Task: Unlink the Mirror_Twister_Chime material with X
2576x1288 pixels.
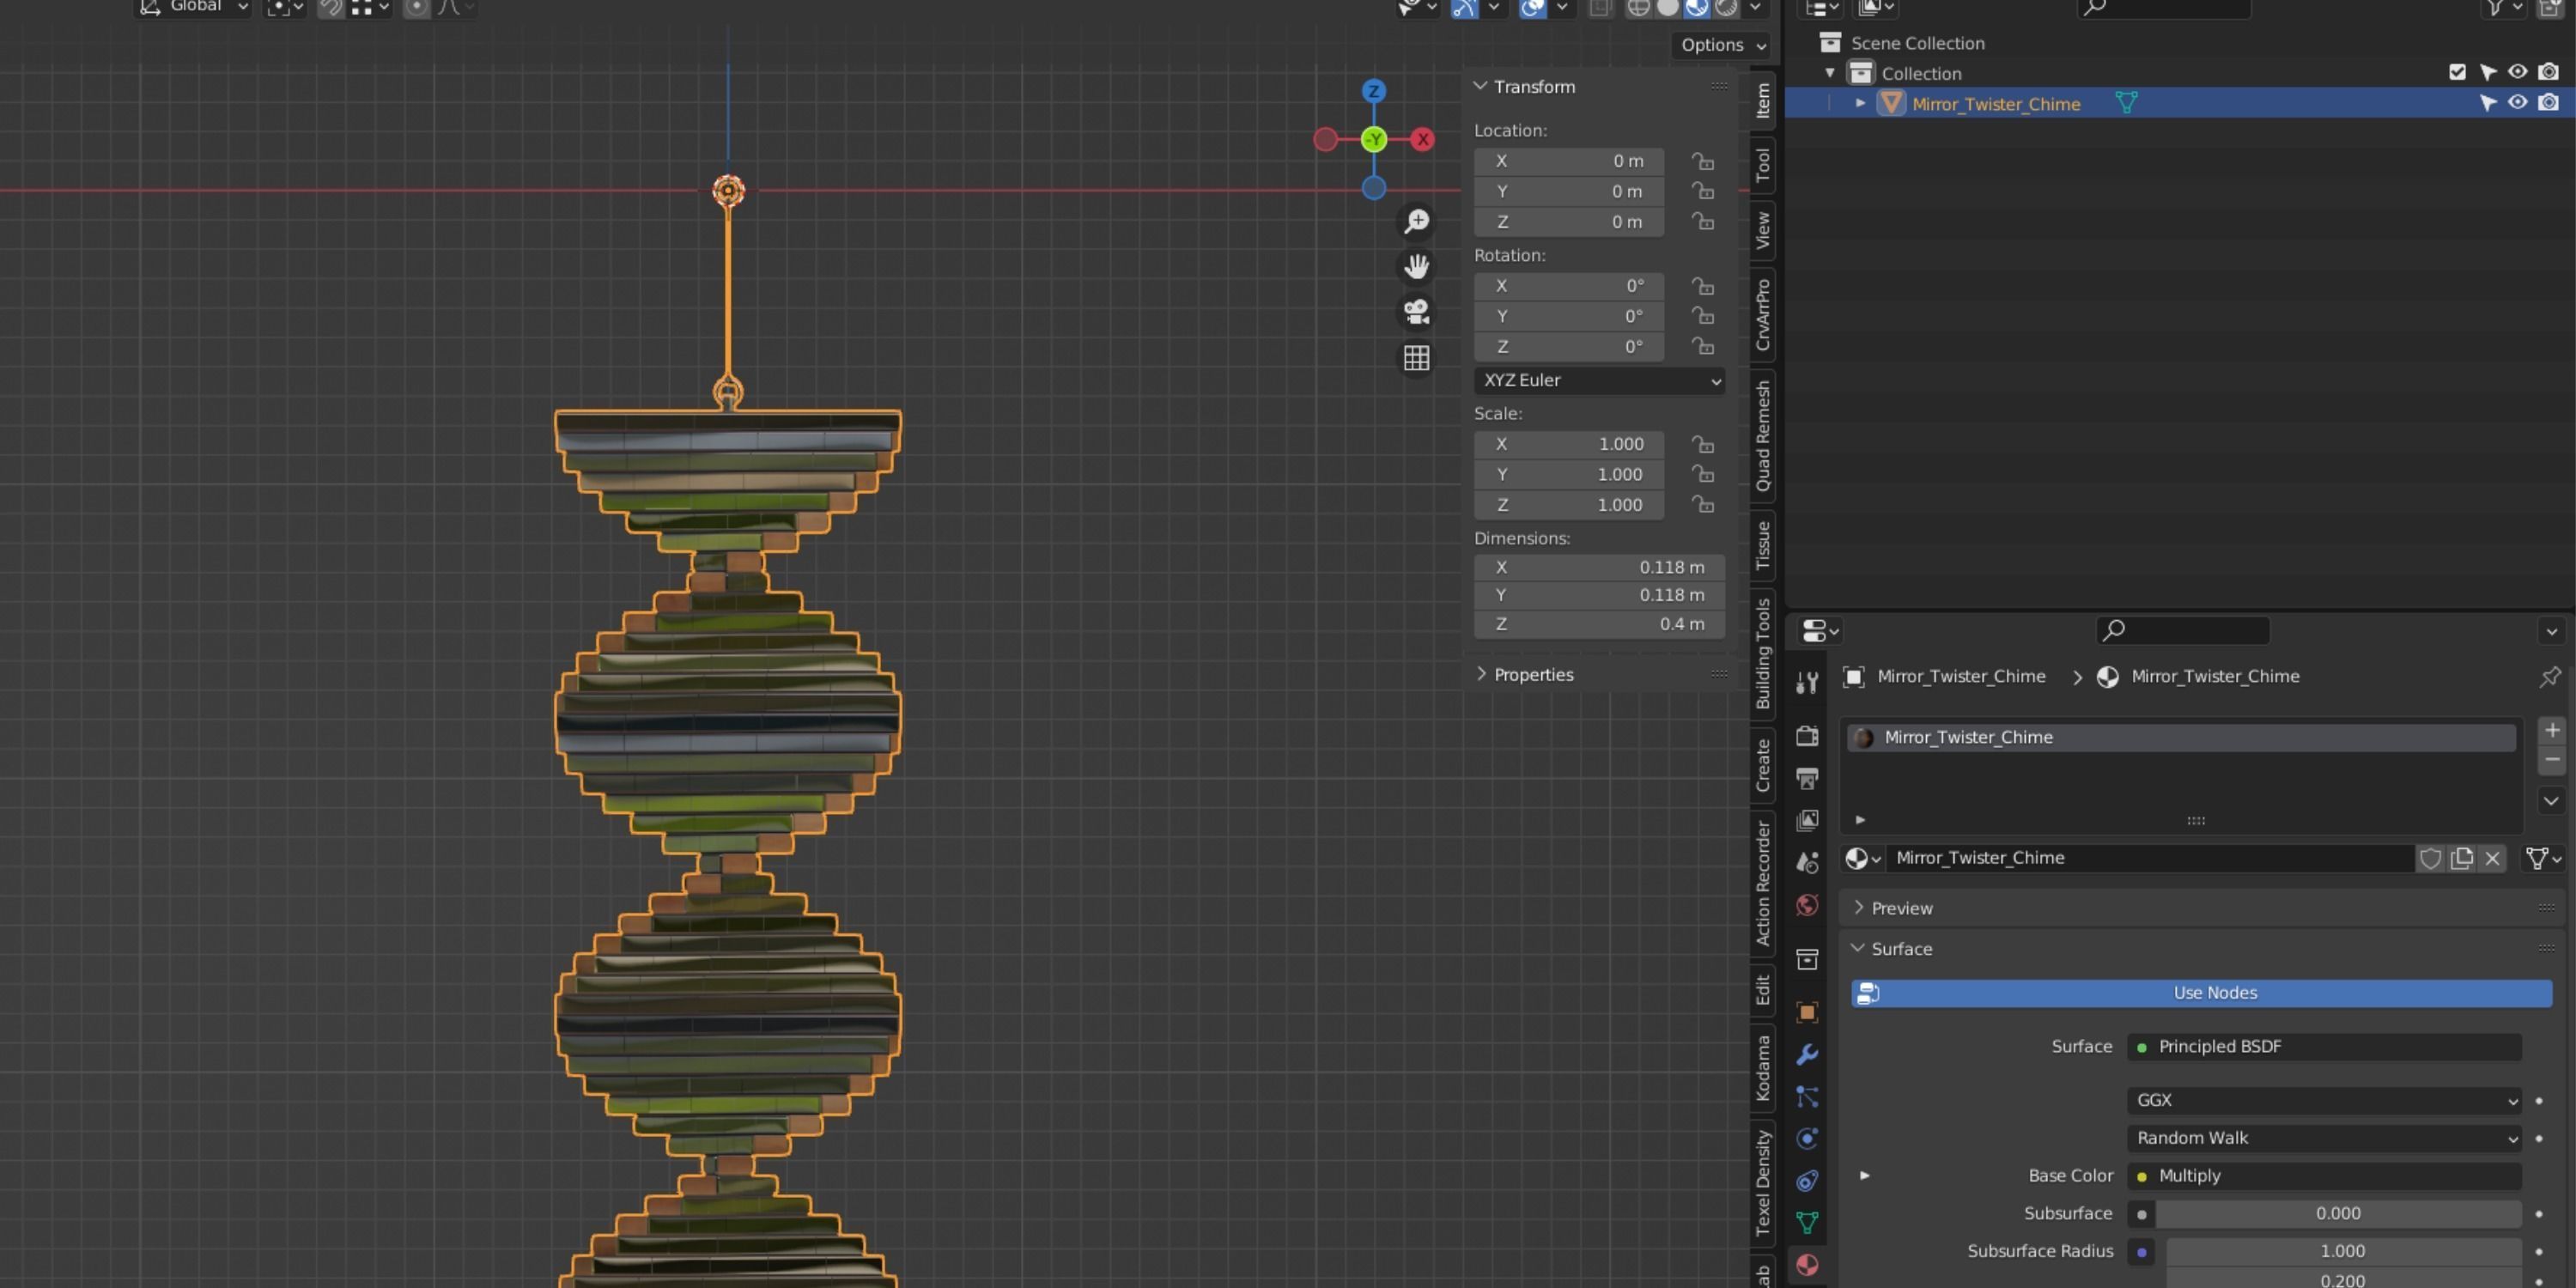Action: click(x=2492, y=858)
